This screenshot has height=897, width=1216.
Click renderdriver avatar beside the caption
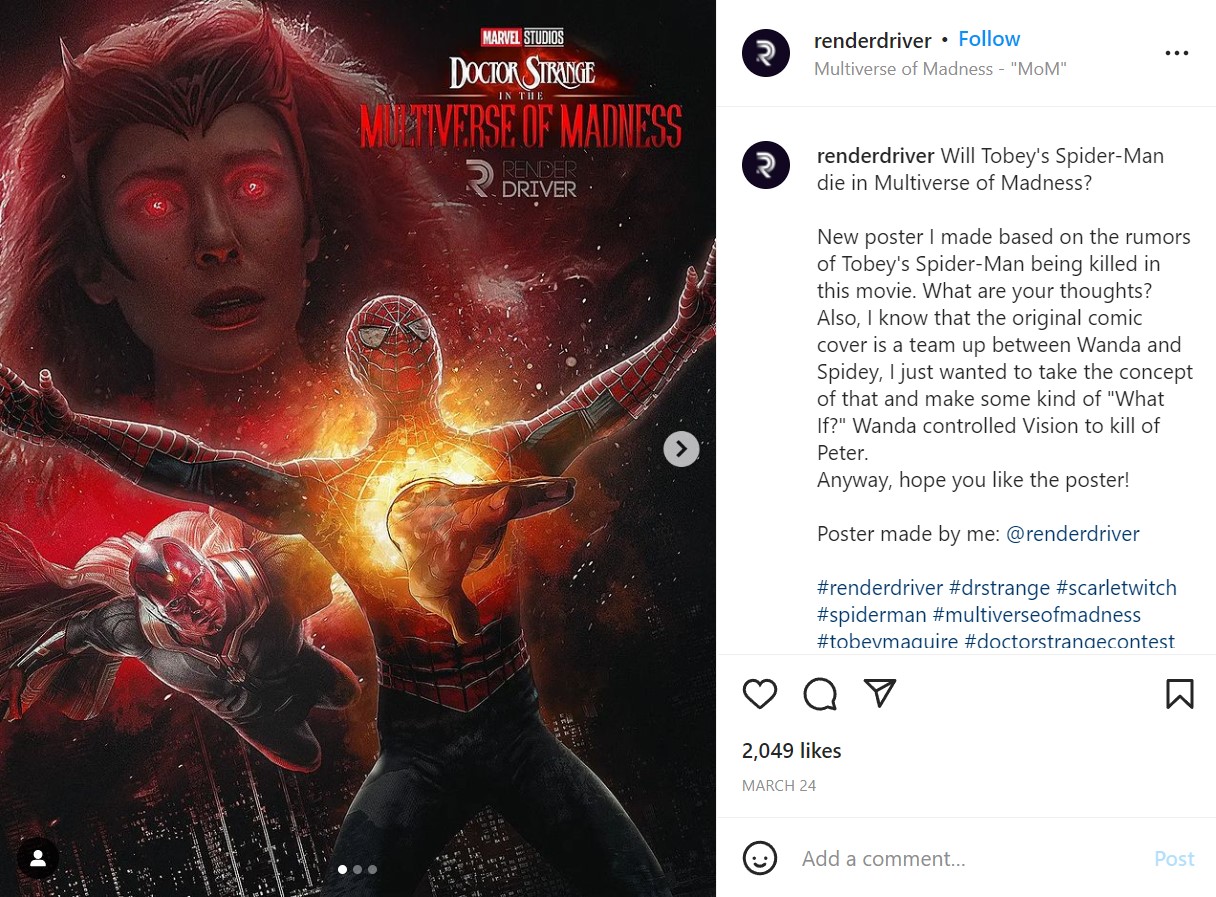766,165
